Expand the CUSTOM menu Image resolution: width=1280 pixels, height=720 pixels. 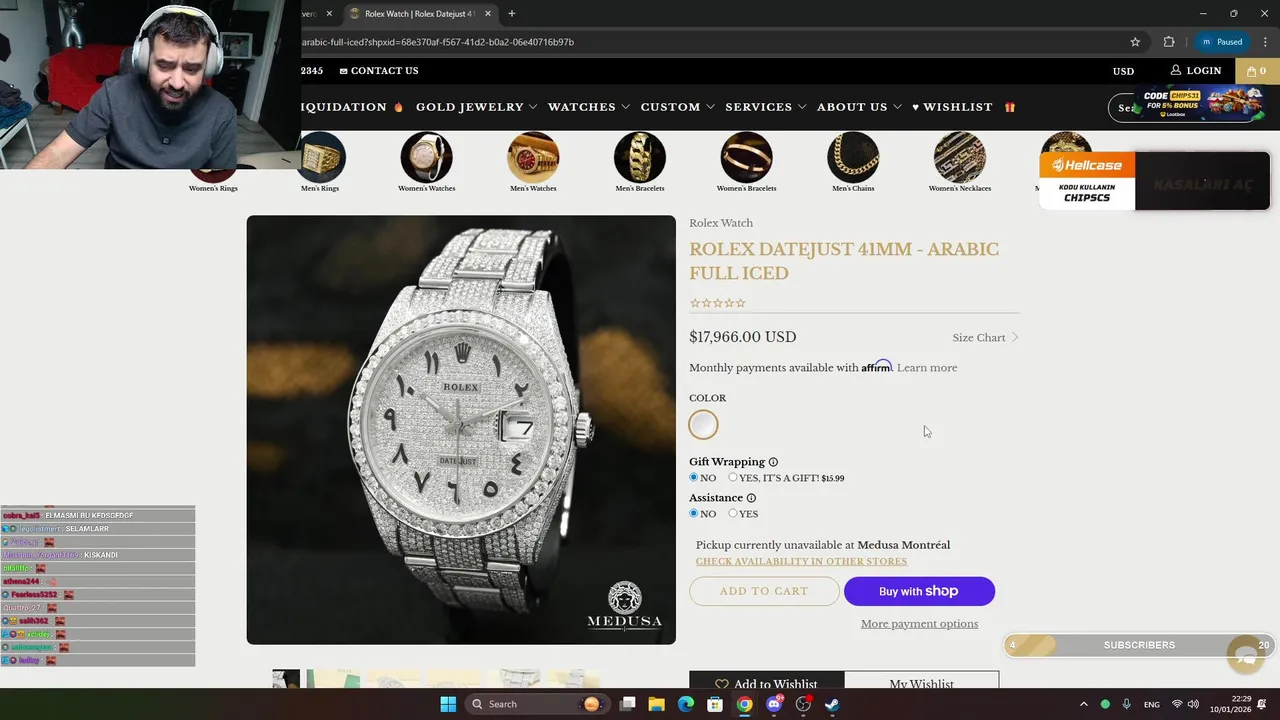[678, 107]
